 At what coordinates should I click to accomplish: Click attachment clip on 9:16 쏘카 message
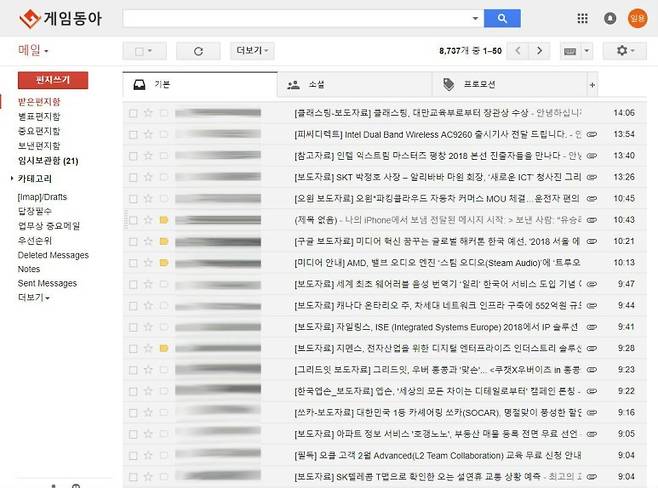pyautogui.click(x=592, y=412)
